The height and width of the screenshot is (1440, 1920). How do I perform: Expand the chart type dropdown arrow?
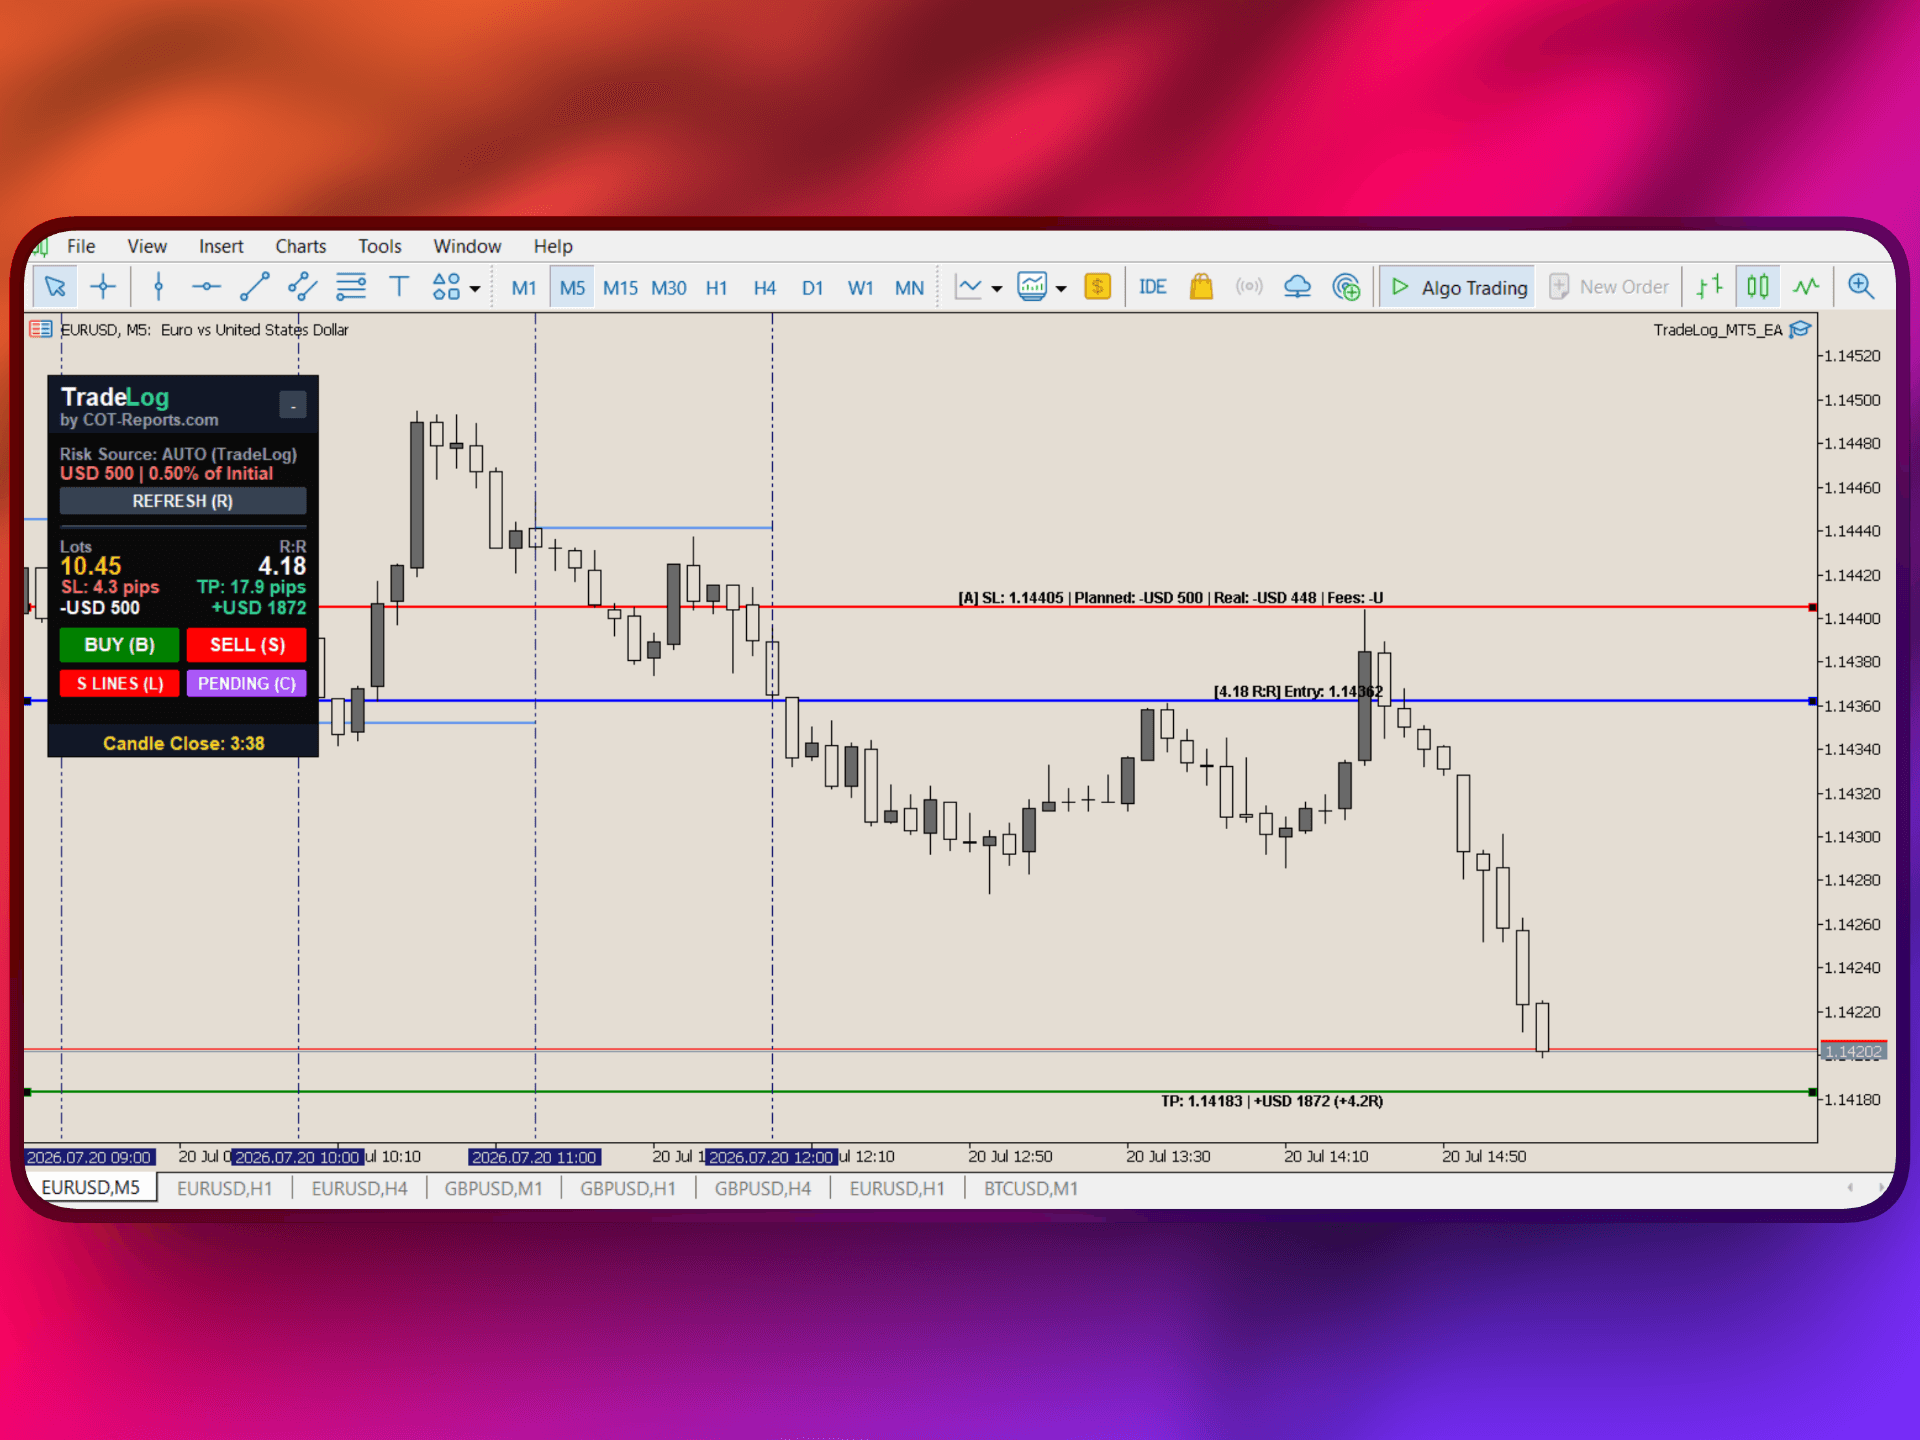[997, 289]
